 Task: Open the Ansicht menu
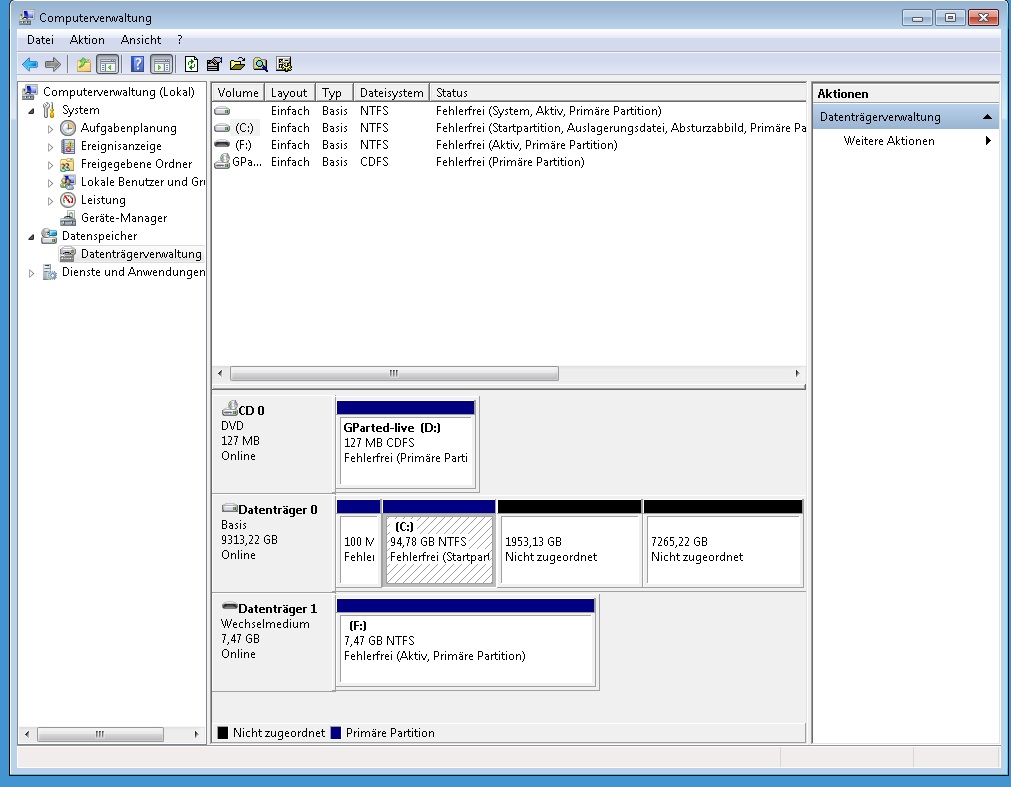(141, 40)
